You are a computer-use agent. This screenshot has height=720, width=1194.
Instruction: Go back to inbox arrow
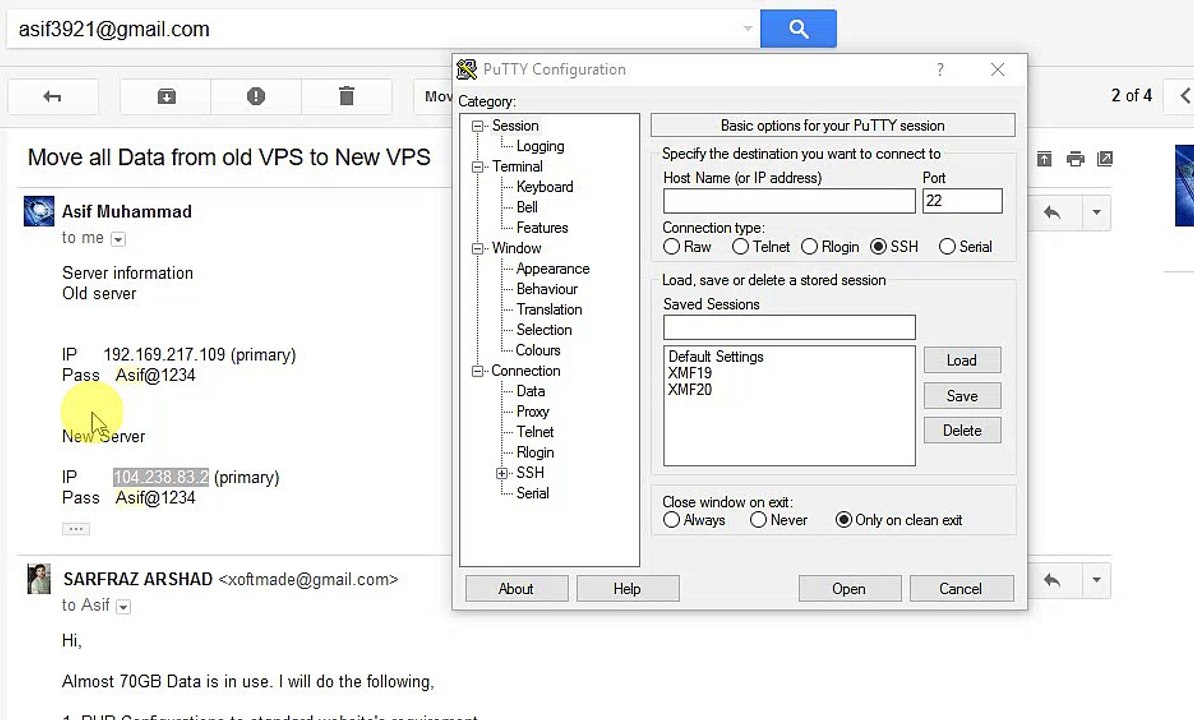point(53,97)
